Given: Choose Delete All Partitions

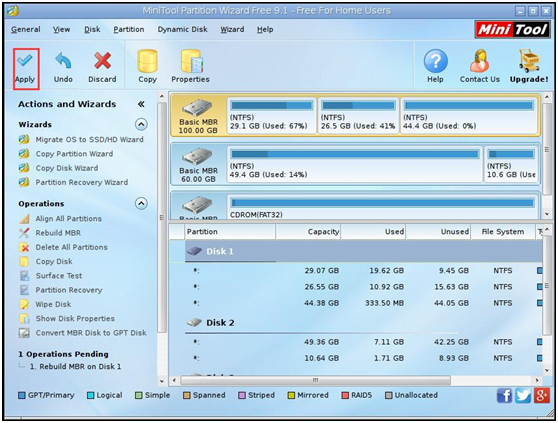Looking at the screenshot, I should (63, 247).
